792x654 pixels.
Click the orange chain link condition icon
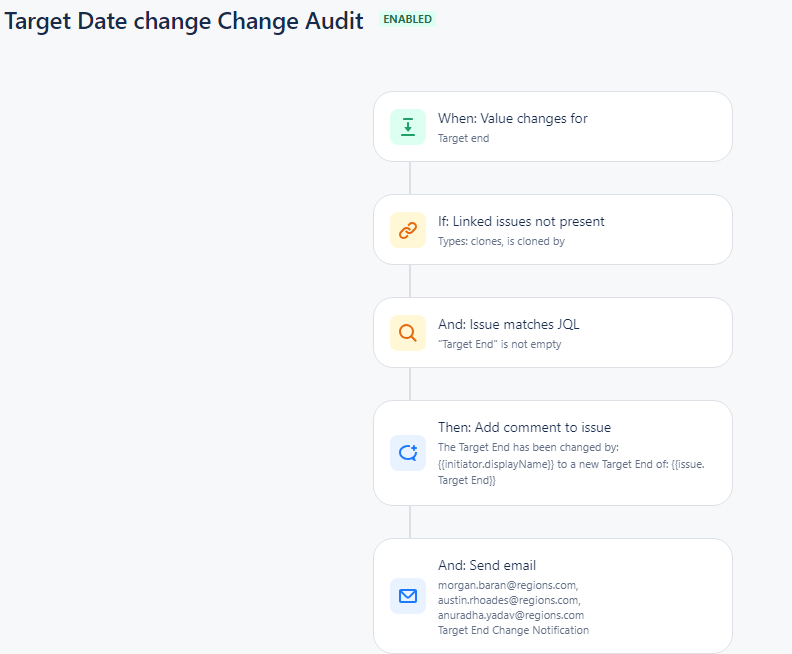[408, 230]
